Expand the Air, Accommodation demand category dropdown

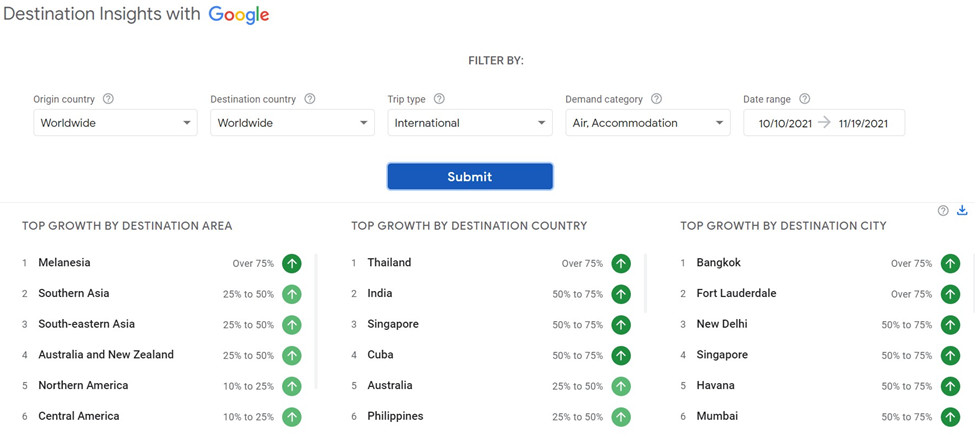648,123
